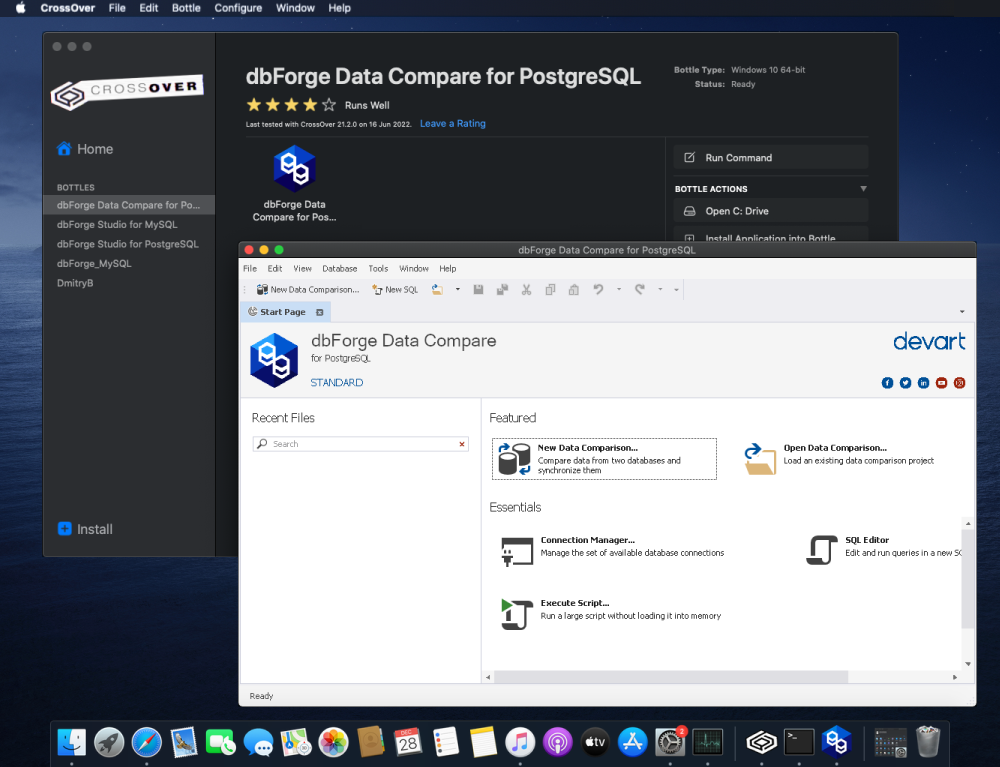Open the toolbar options overflow arrow
Image resolution: width=1000 pixels, height=767 pixels.
(x=677, y=289)
